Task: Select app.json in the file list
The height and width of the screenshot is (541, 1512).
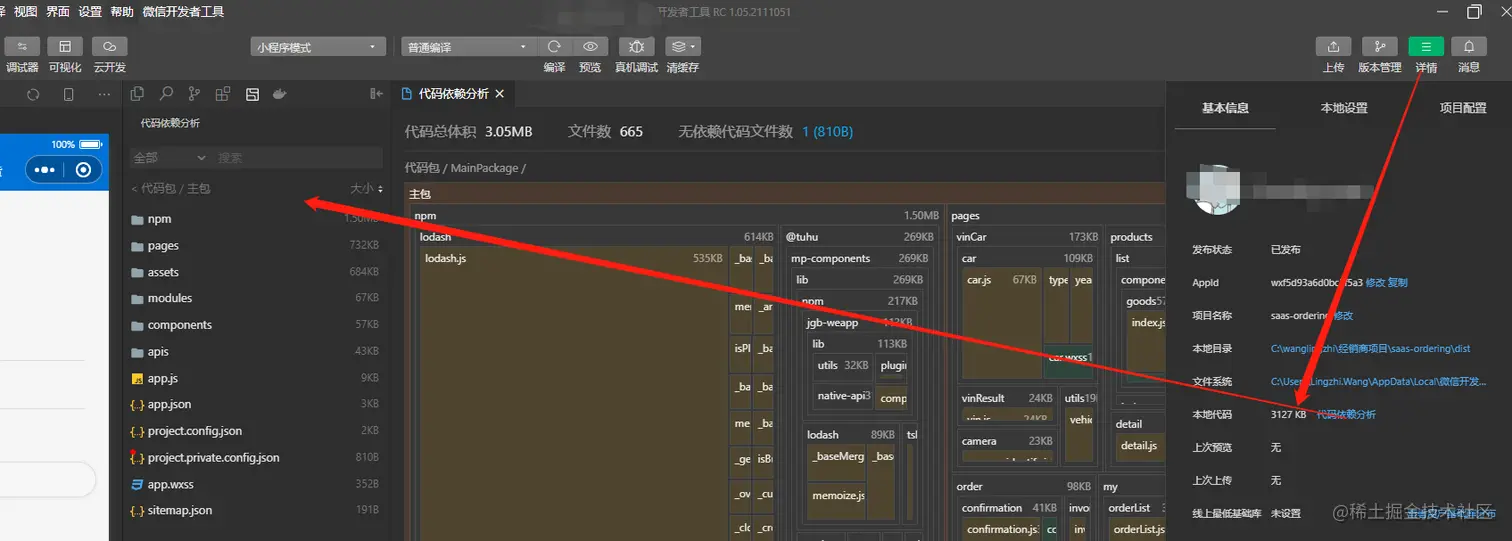Action: pyautogui.click(x=255, y=404)
